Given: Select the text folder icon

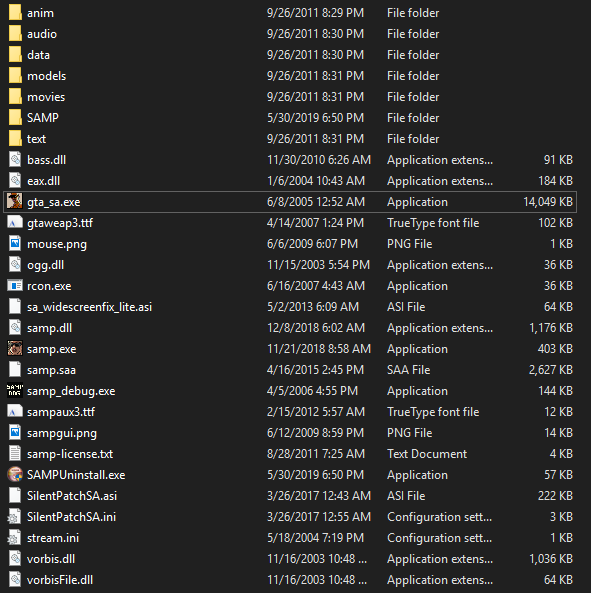Looking at the screenshot, I should [15, 138].
